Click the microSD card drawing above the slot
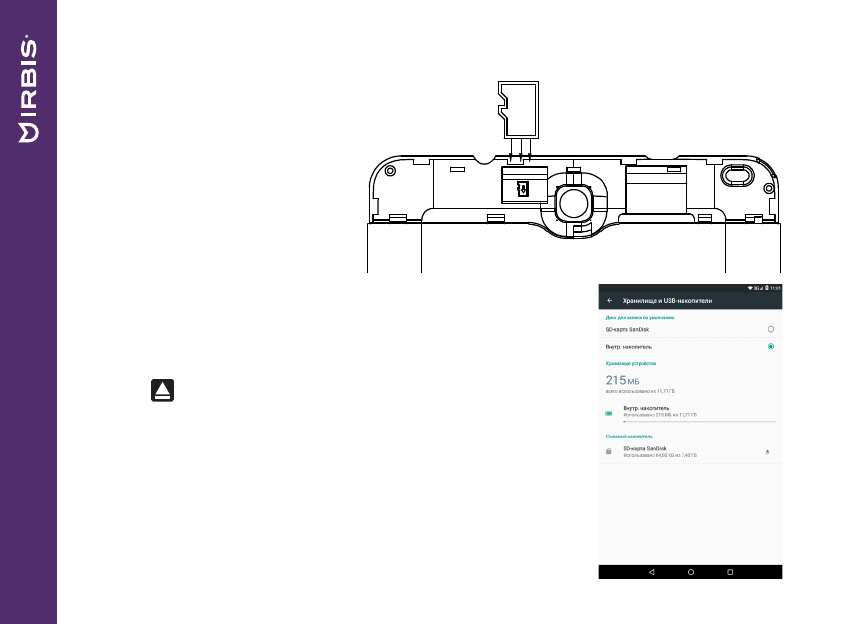This screenshot has height=624, width=850. [x=520, y=108]
